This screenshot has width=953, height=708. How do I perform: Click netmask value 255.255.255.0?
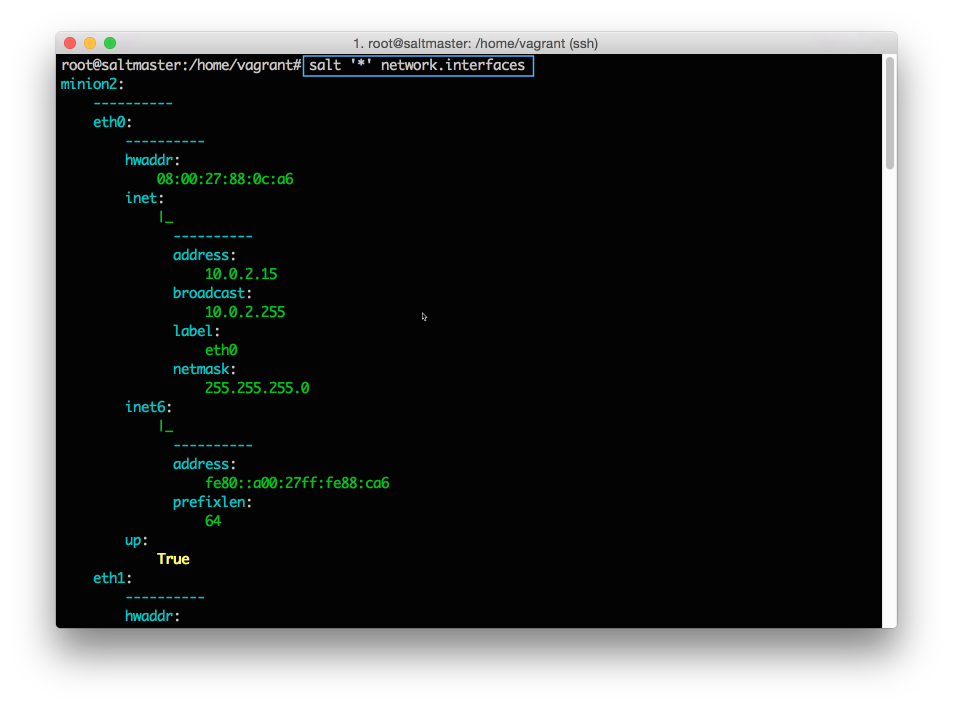(x=257, y=388)
